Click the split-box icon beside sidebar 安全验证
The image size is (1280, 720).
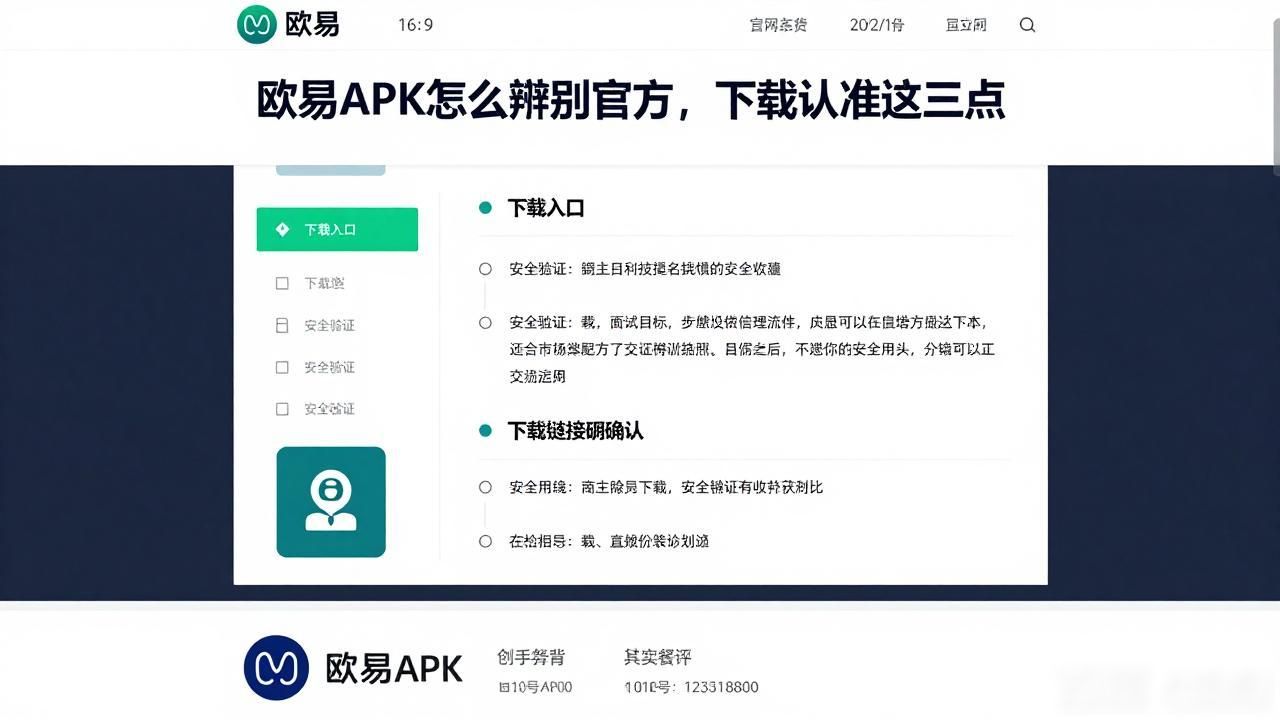coord(282,325)
